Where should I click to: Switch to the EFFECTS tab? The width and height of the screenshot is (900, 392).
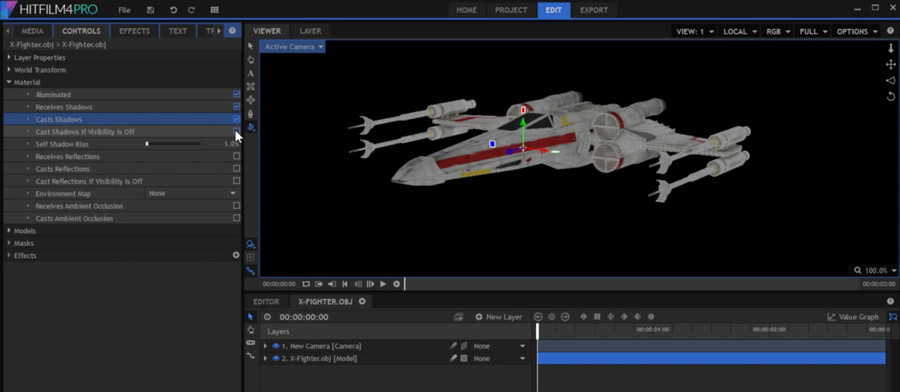point(134,31)
